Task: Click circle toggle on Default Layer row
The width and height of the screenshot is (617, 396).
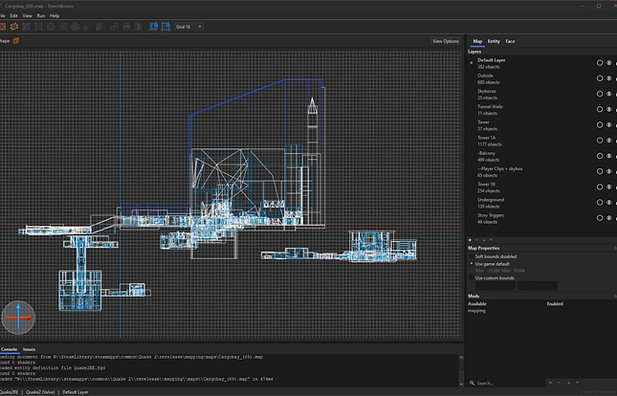Action: click(x=600, y=63)
